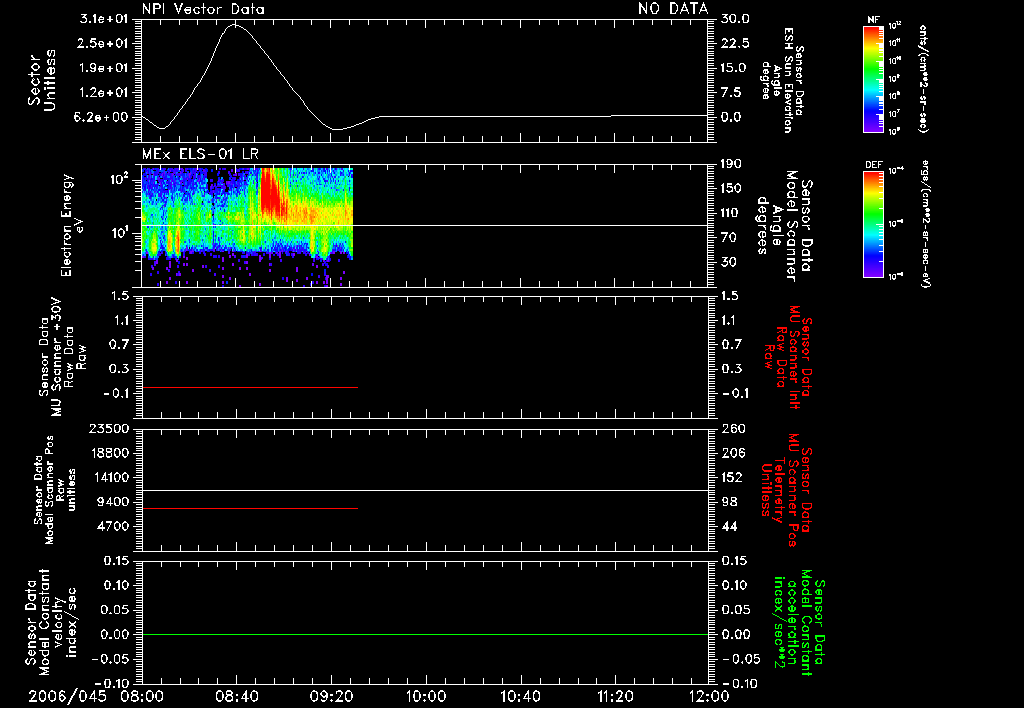Click the peak of the Sun Elevation curve
The image size is (1024, 708).
(x=234, y=25)
